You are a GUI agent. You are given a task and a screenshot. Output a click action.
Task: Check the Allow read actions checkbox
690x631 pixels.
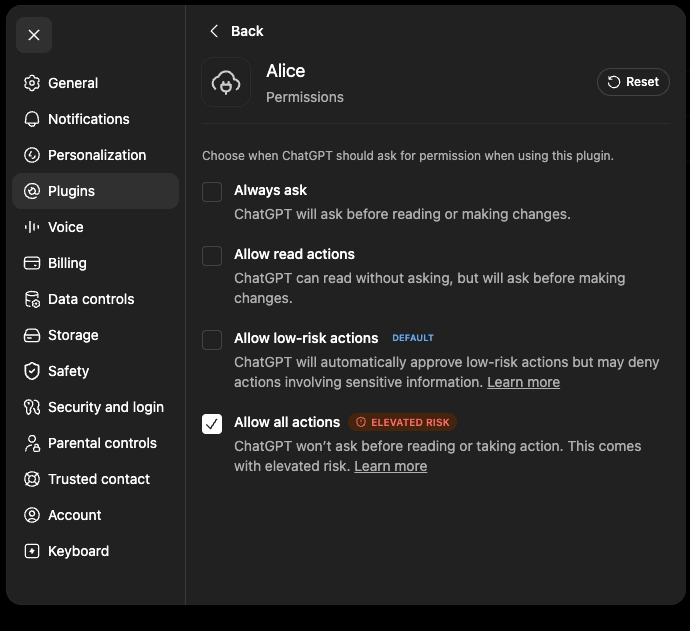coord(212,256)
